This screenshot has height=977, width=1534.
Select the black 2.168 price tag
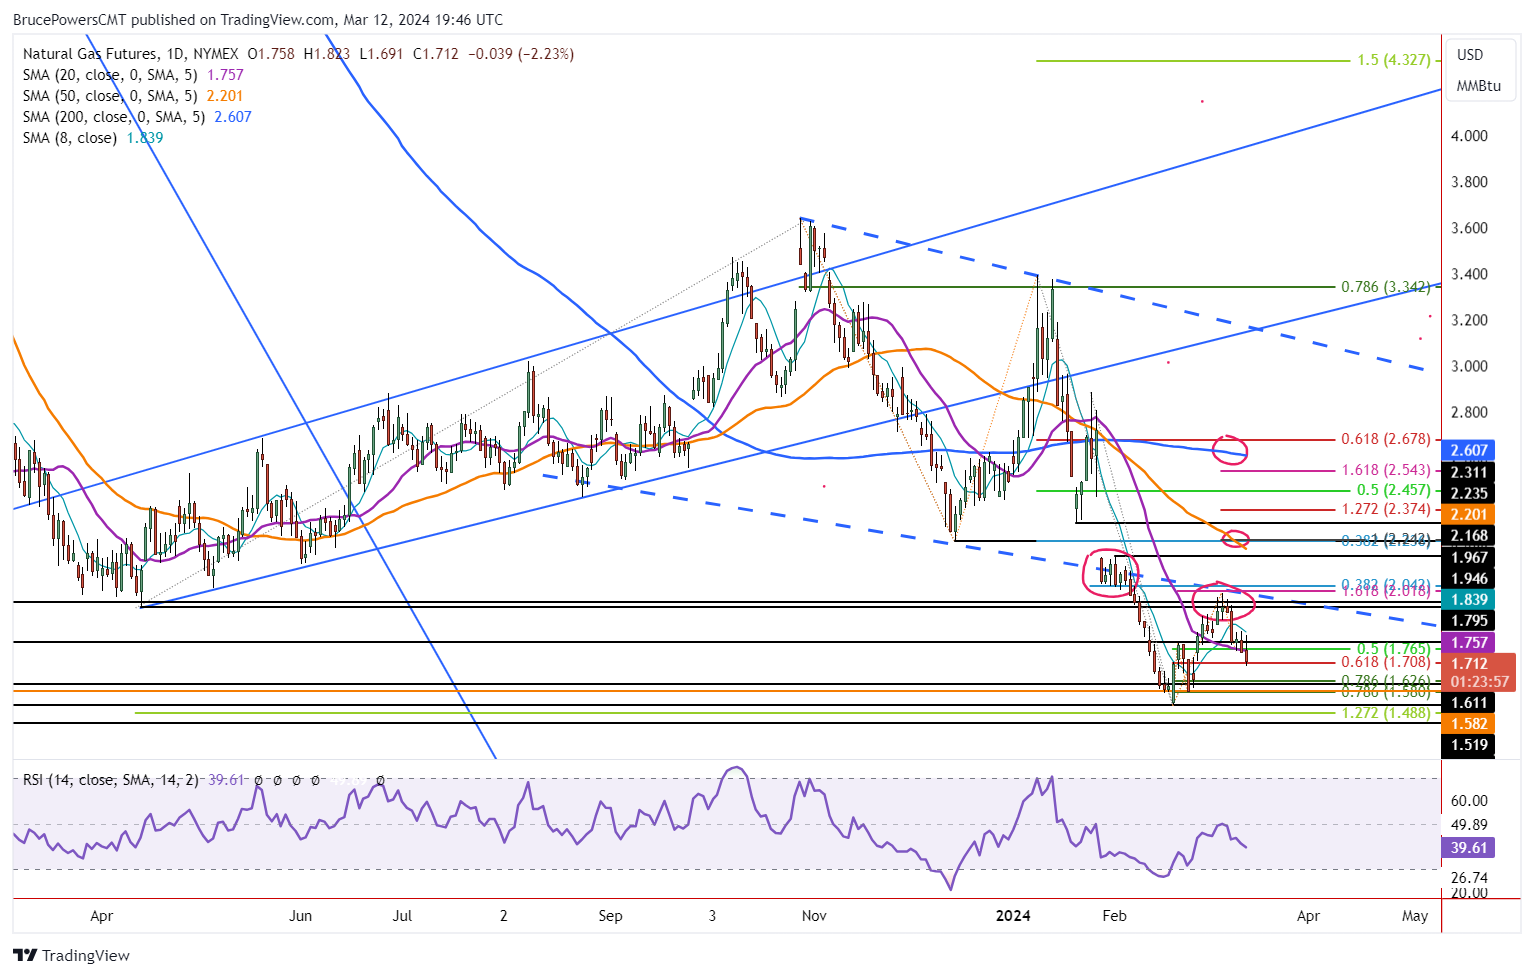coord(1468,536)
